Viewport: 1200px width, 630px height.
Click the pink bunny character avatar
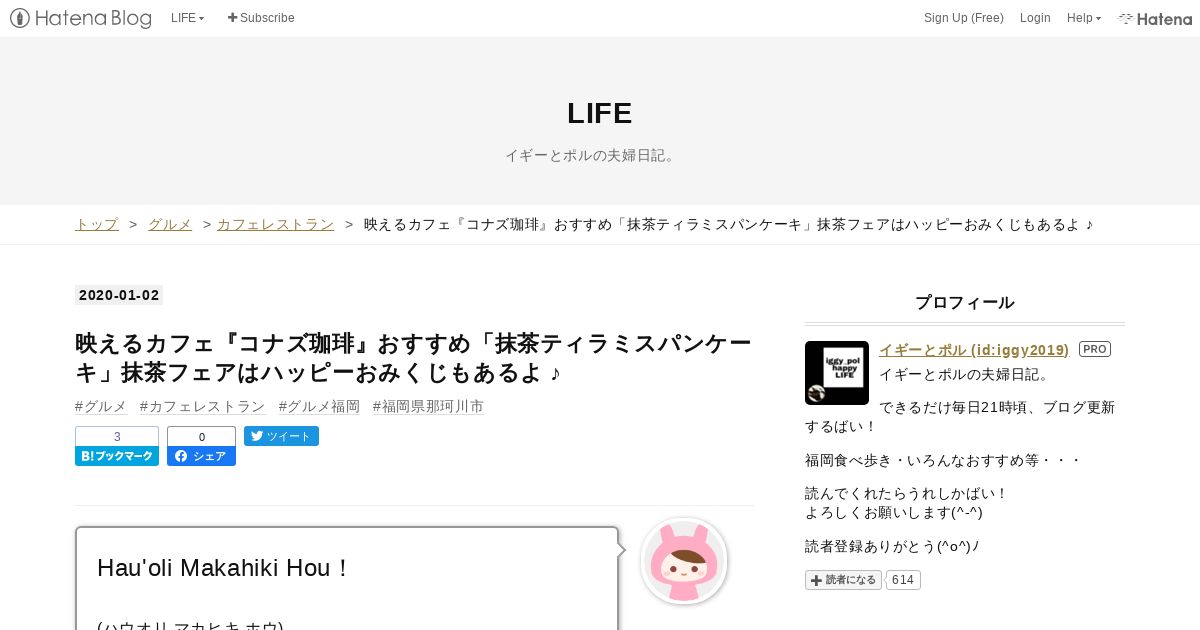tap(684, 561)
